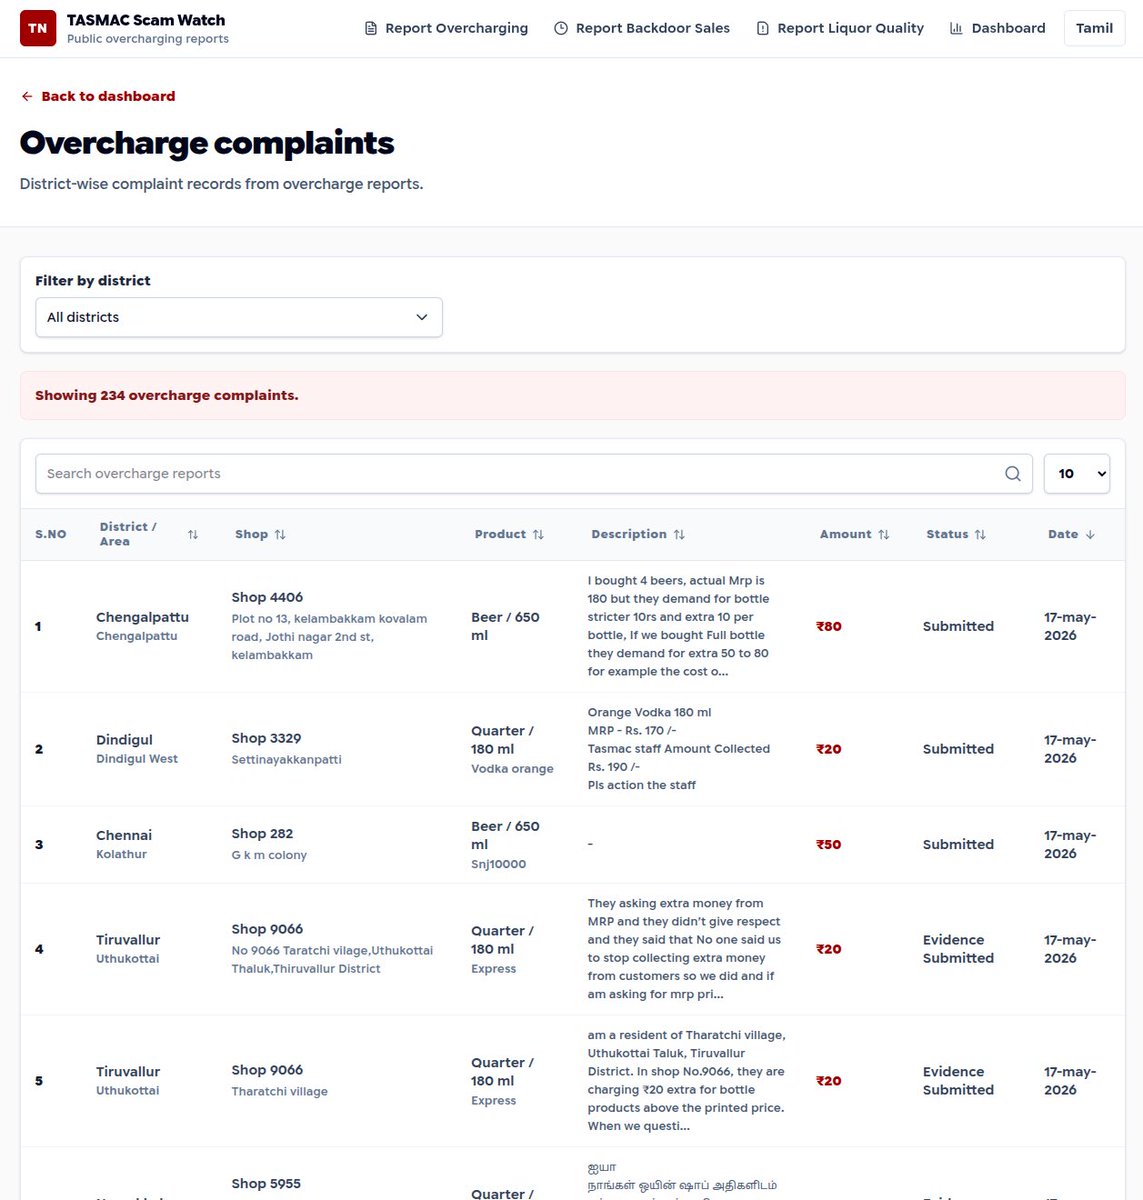1143x1200 pixels.
Task: Click Snj10000 product text
Action: pos(498,864)
